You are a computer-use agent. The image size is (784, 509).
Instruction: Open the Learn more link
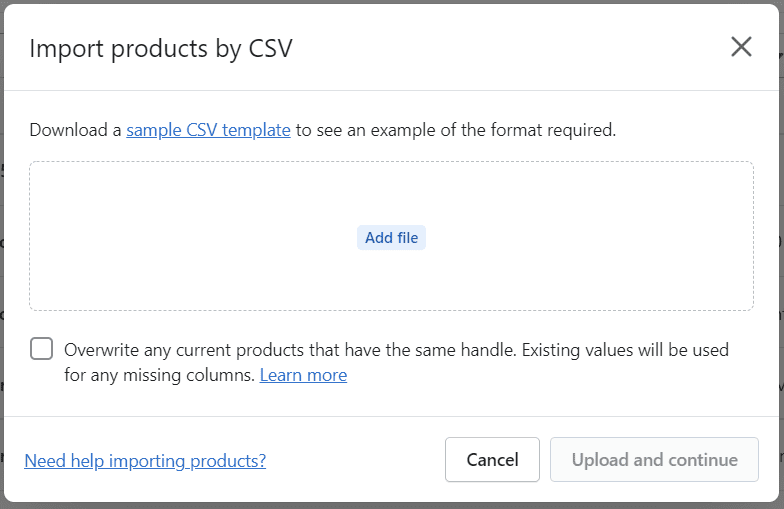click(x=303, y=375)
